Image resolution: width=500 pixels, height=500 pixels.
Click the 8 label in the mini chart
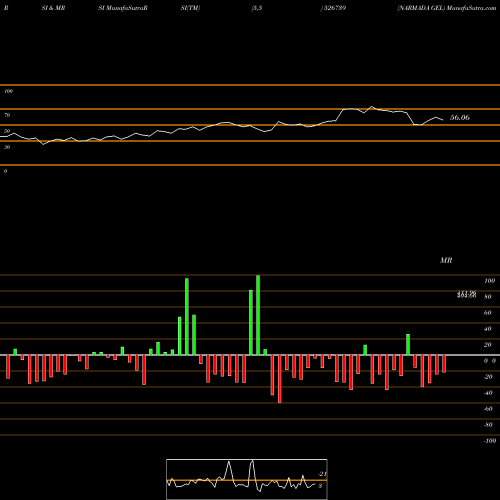pyautogui.click(x=320, y=486)
